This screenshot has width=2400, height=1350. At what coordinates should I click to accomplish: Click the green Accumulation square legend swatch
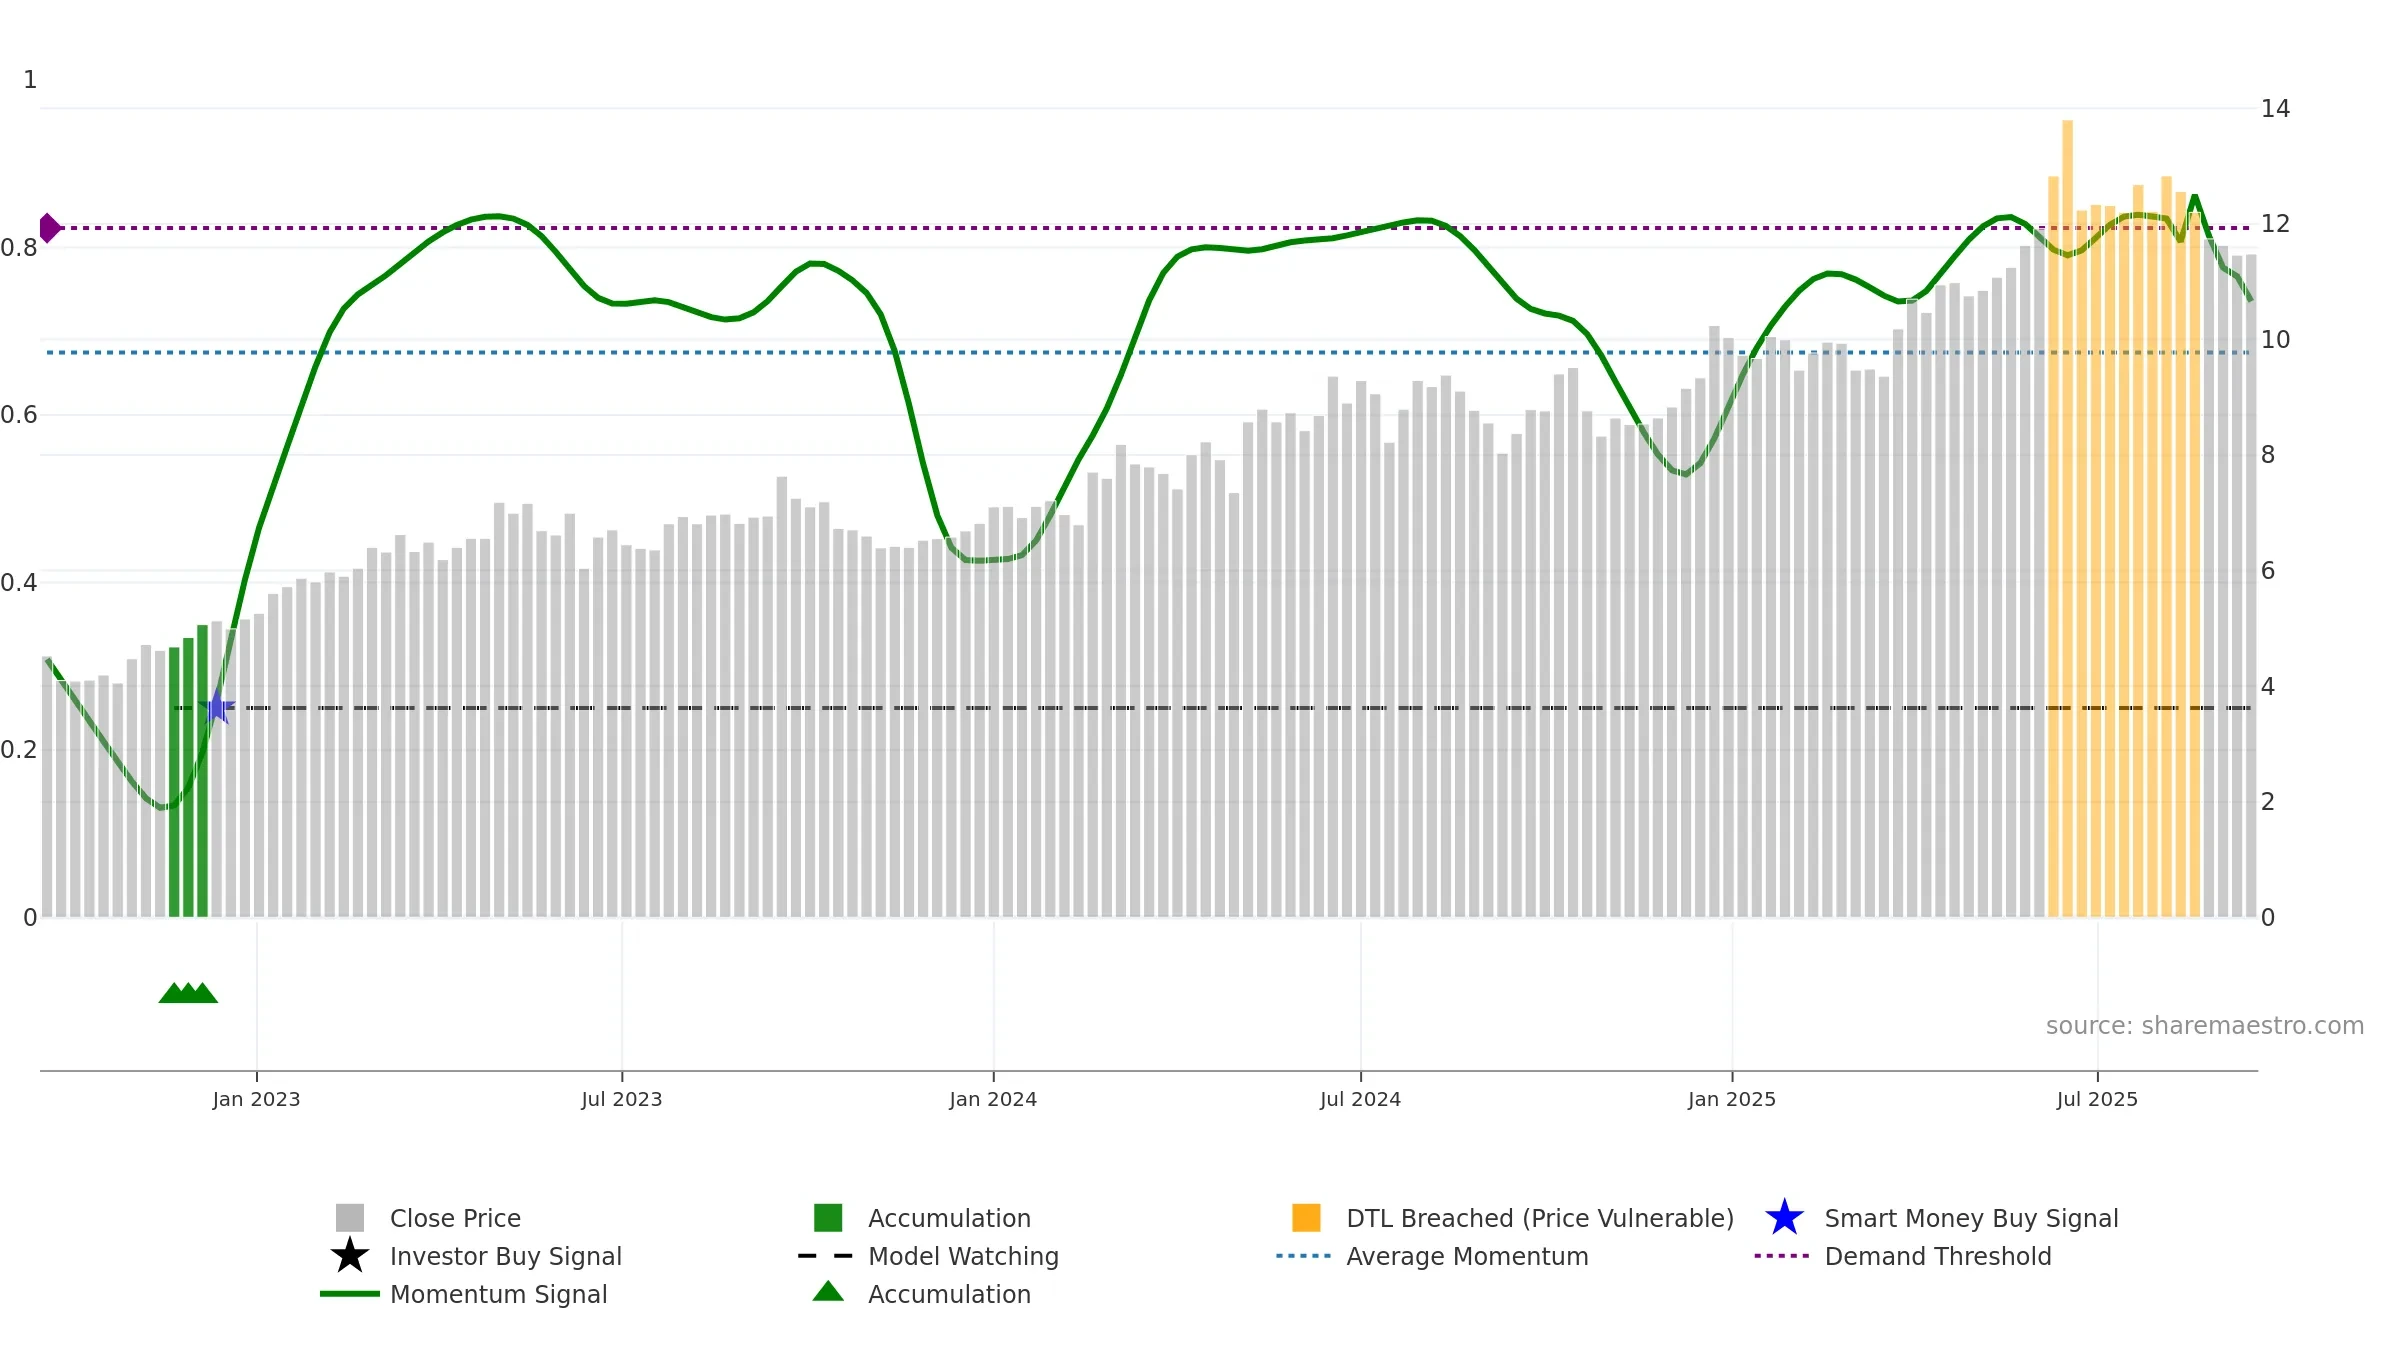pyautogui.click(x=828, y=1218)
